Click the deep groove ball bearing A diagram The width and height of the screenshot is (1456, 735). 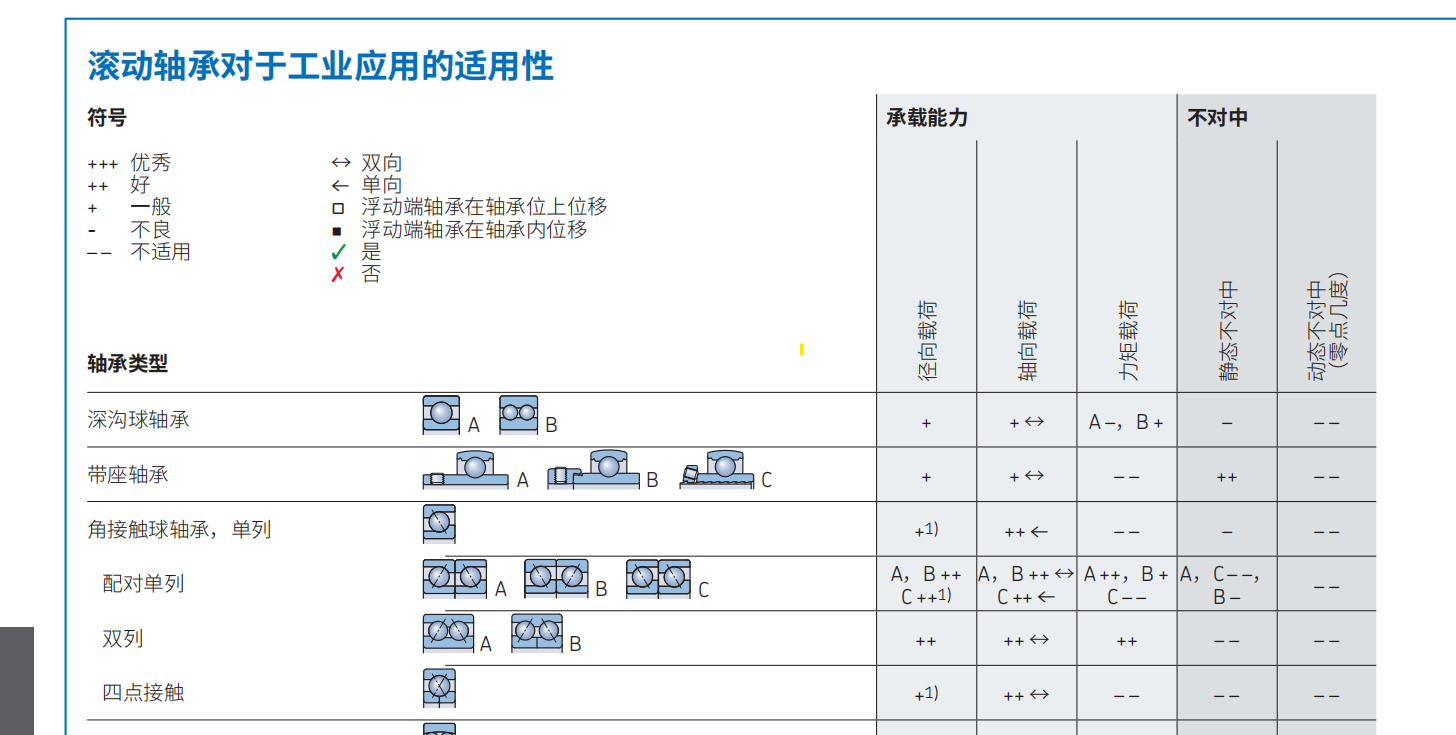click(441, 415)
